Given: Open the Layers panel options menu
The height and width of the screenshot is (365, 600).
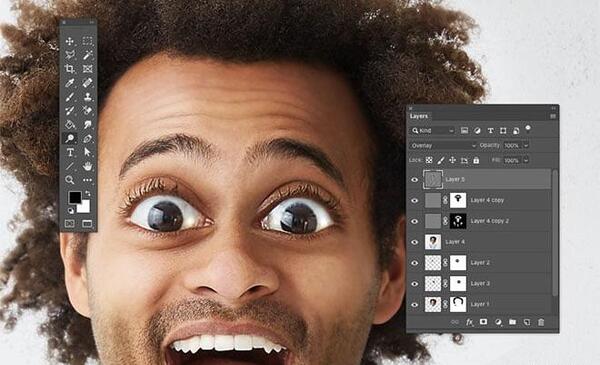Looking at the screenshot, I should 553,116.
